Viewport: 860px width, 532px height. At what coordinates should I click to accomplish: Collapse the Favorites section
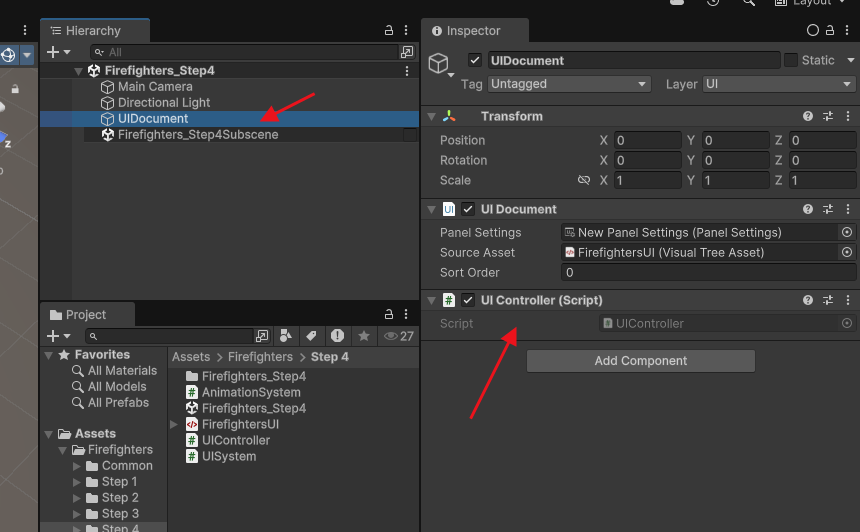(x=49, y=355)
